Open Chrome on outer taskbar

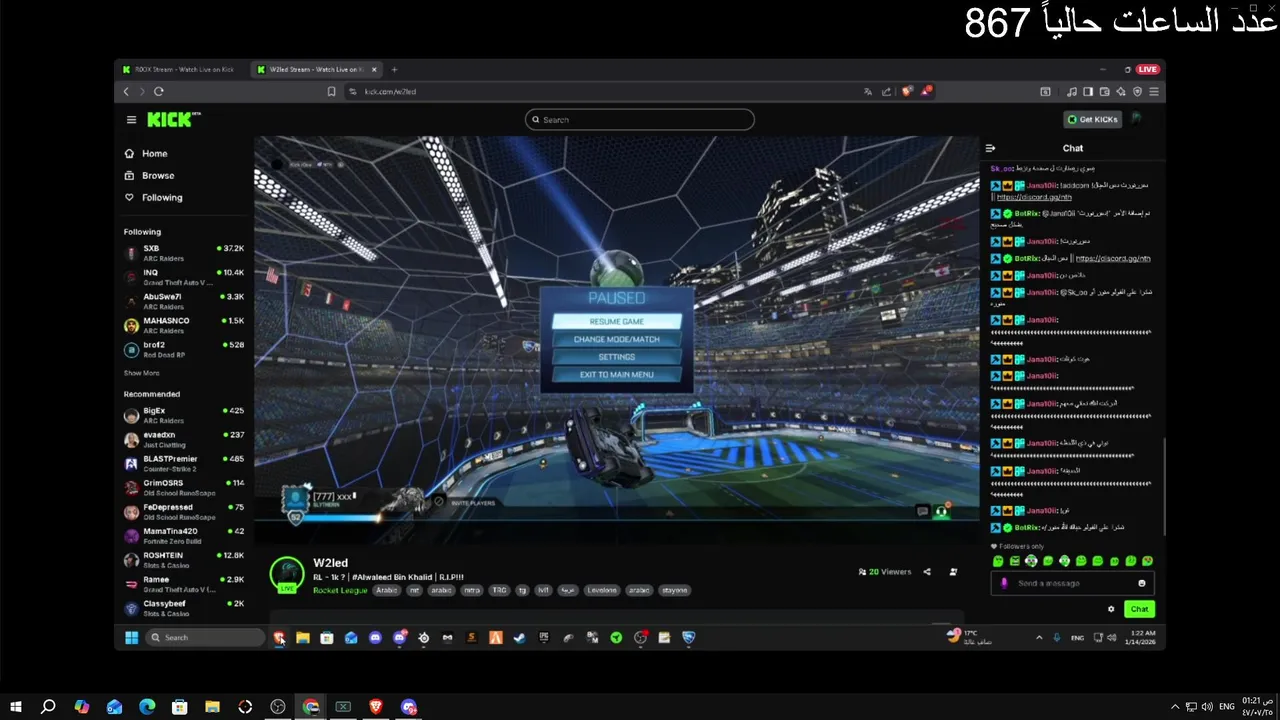[311, 707]
